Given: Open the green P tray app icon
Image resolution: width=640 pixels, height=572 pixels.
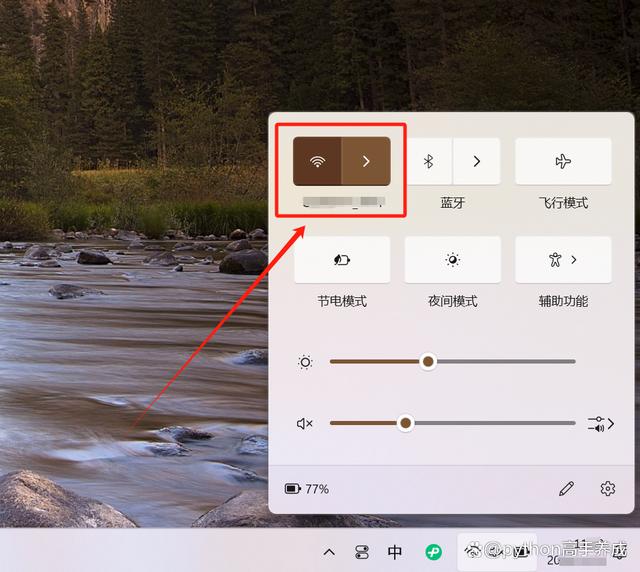Looking at the screenshot, I should (x=433, y=552).
